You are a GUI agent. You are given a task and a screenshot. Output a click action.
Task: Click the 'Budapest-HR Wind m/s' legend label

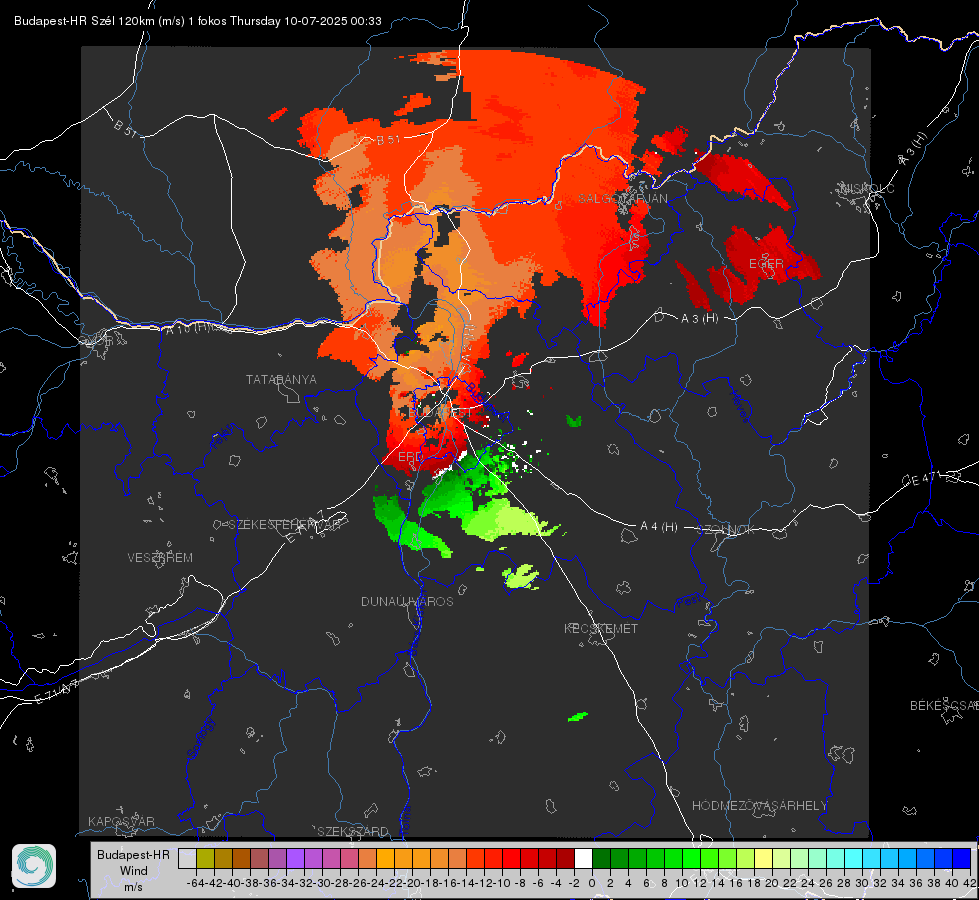click(x=134, y=871)
